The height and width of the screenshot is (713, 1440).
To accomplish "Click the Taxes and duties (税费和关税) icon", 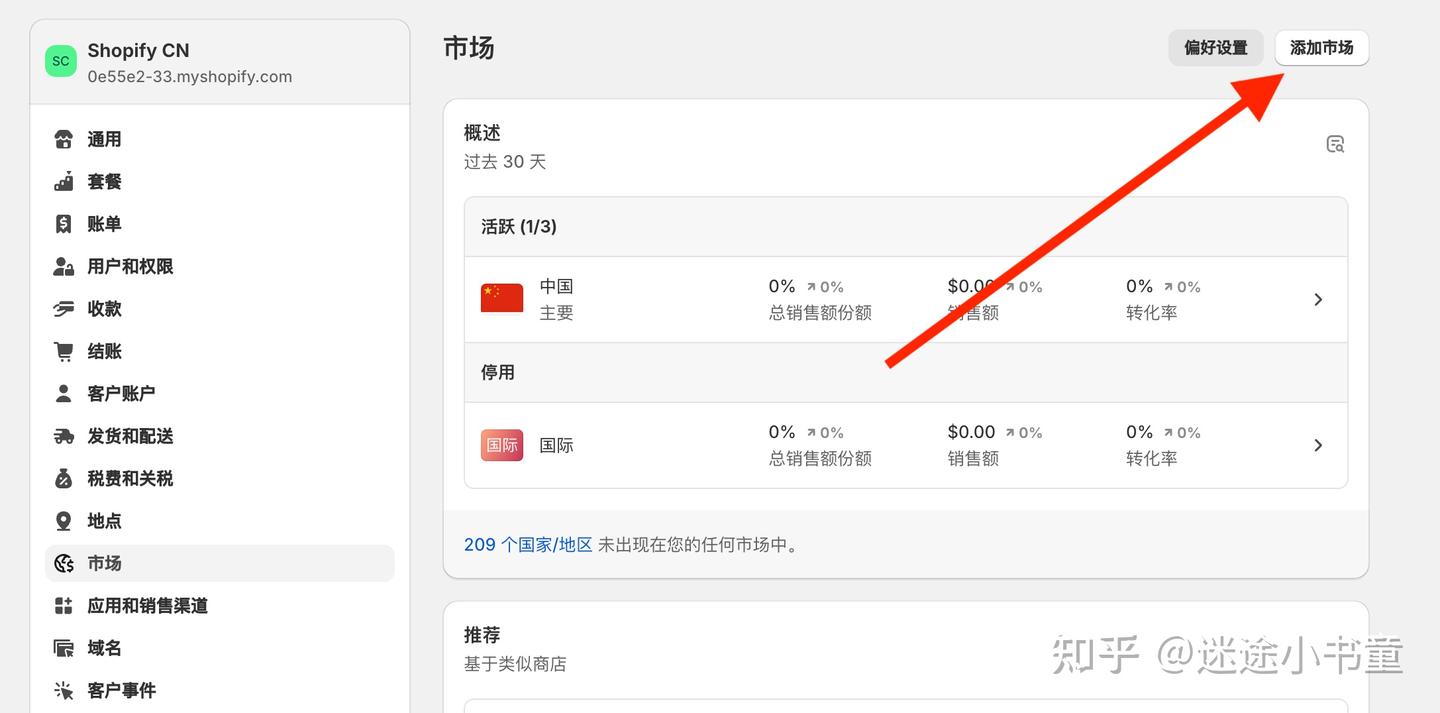I will click(64, 479).
